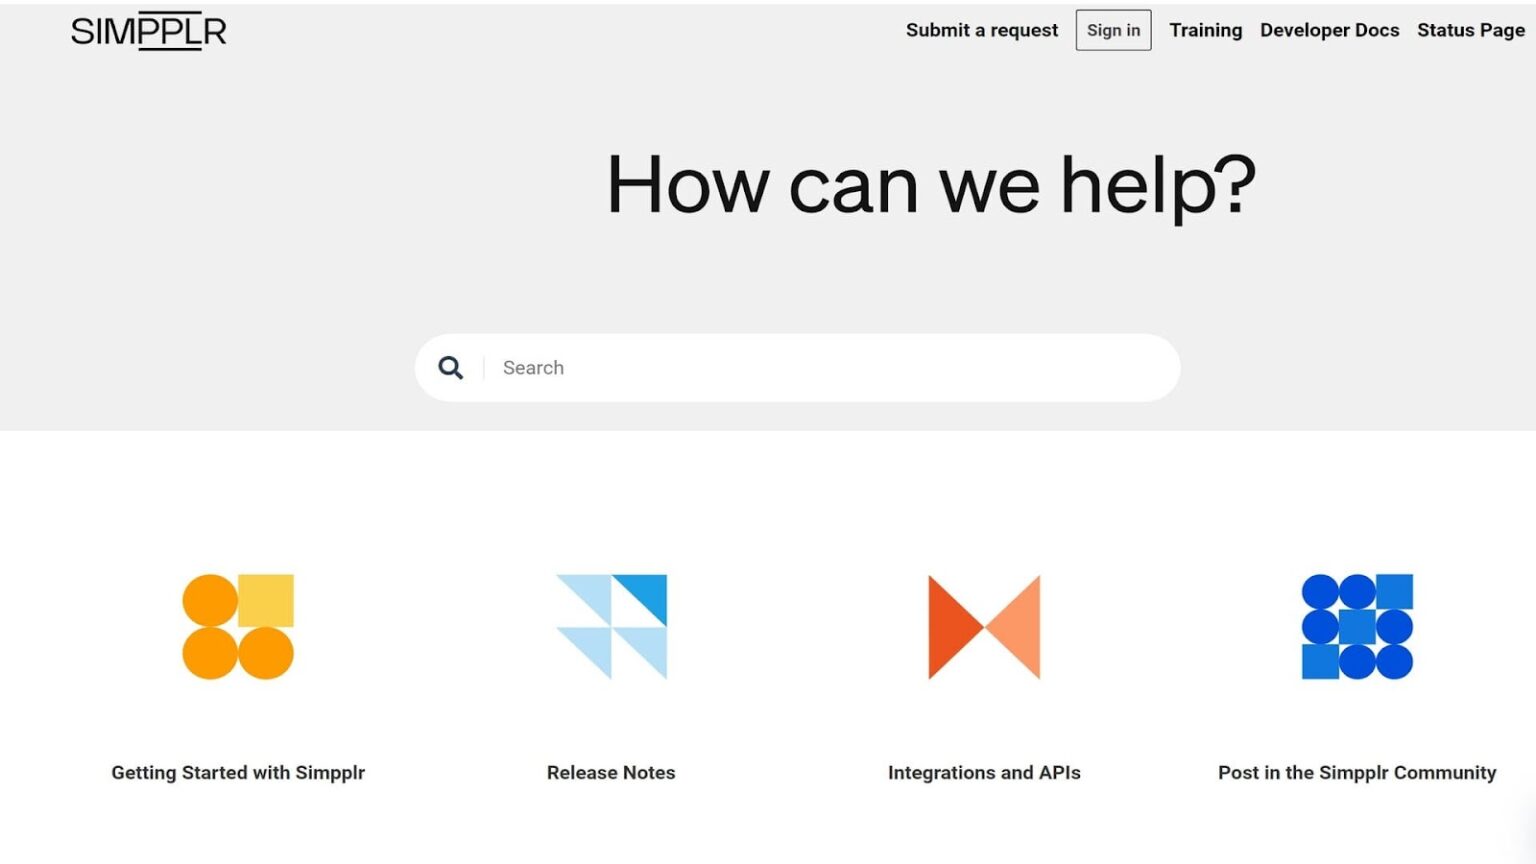
Task: Open the blue grid Community icon
Action: 1356,627
